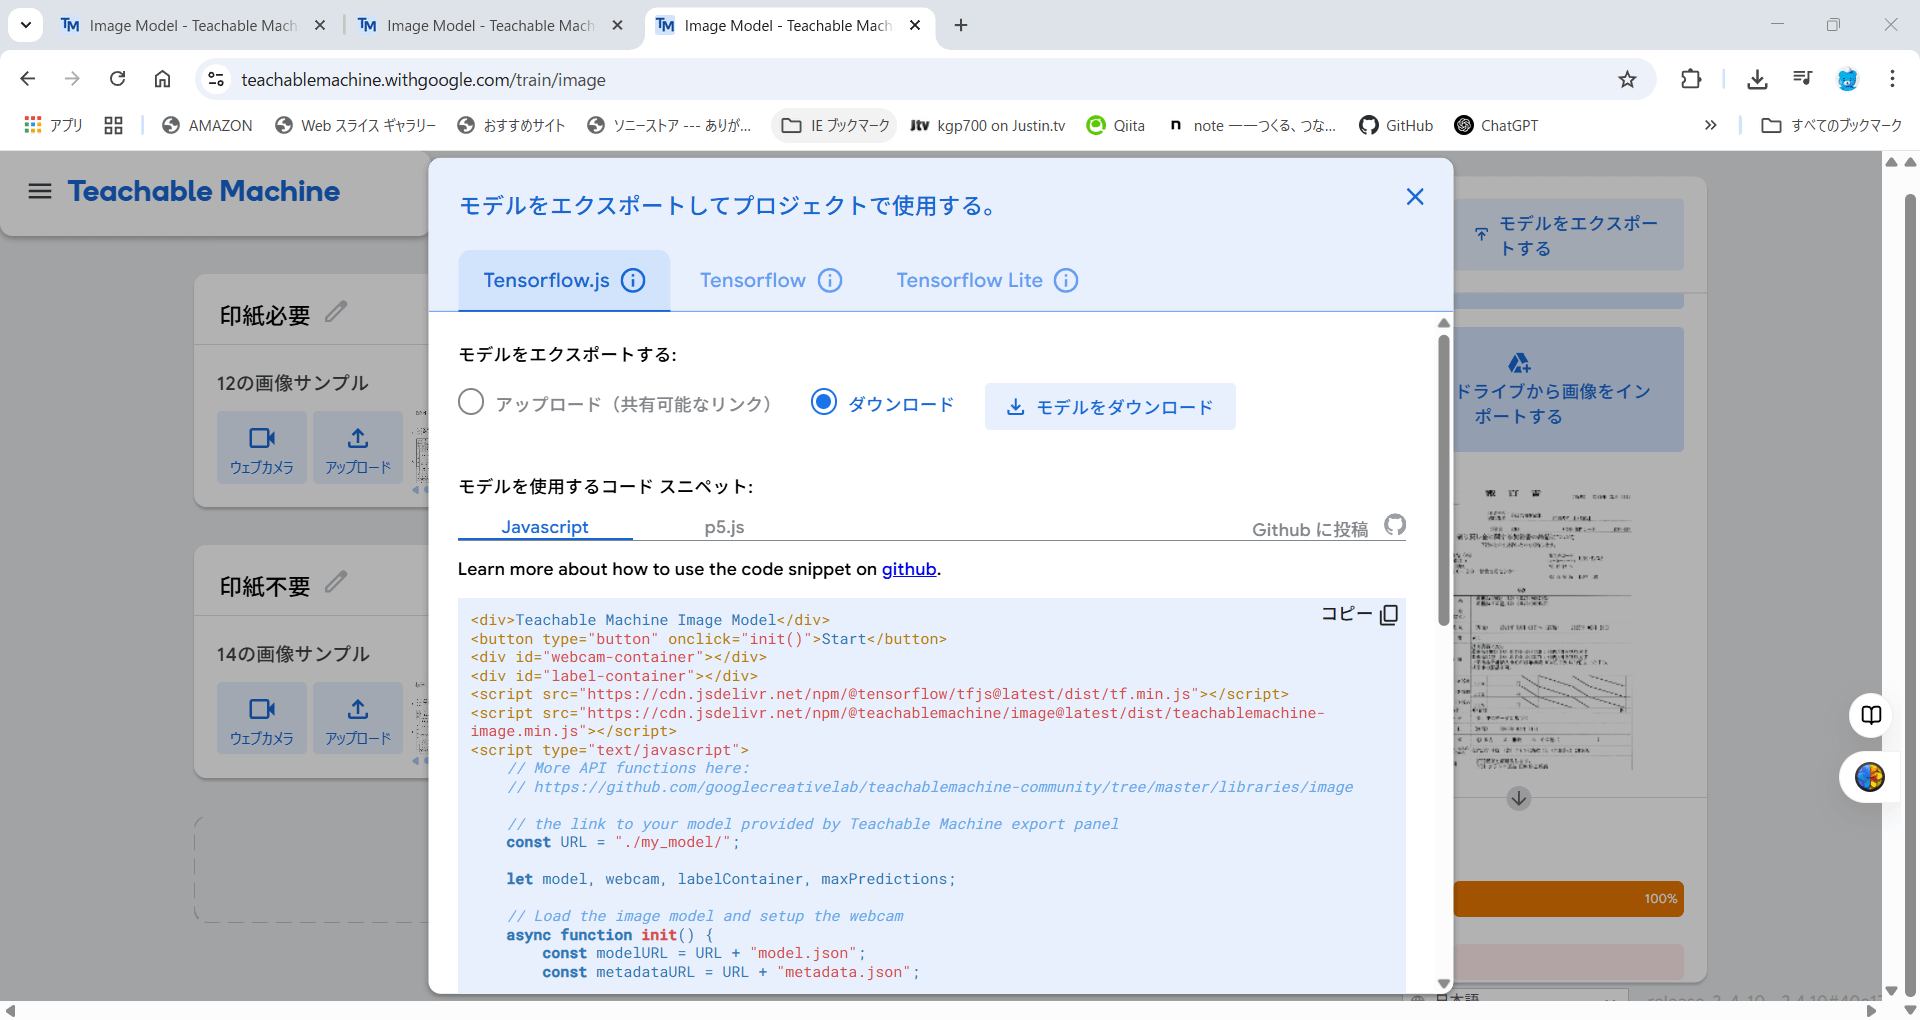This screenshot has width=1920, height=1020.
Task: Open the Teachable Machine hamburger menu
Action: (39, 192)
